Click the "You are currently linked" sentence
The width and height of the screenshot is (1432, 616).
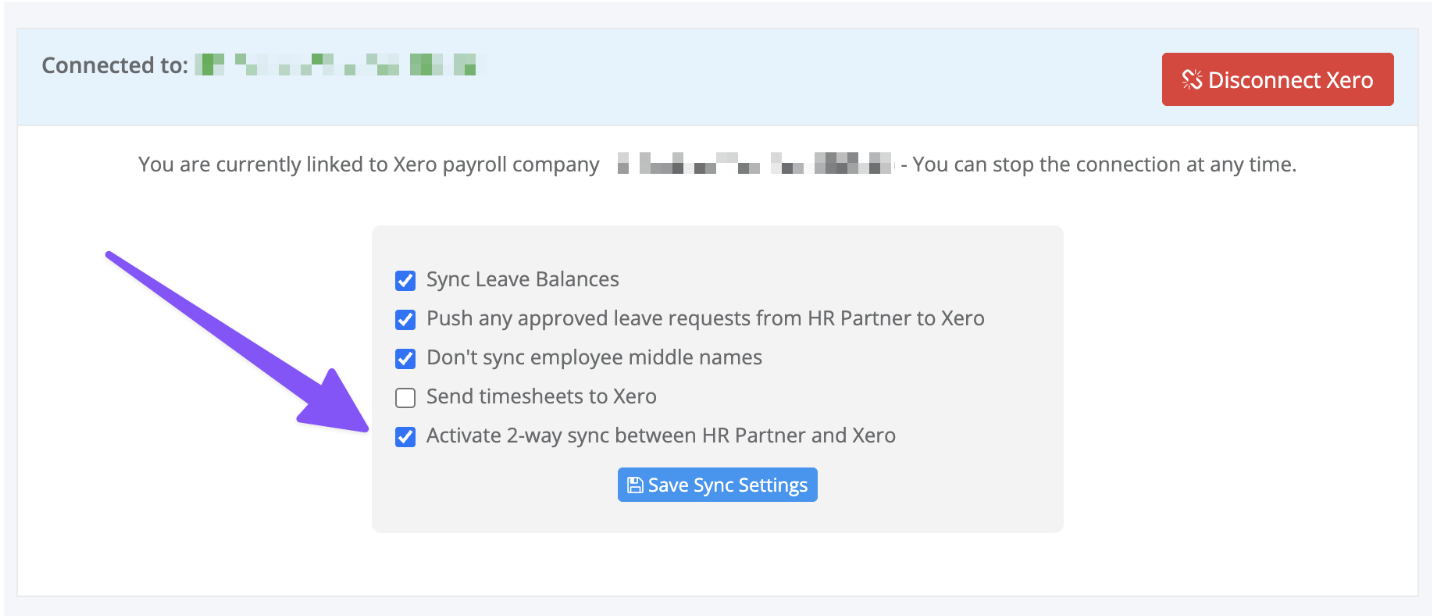[x=368, y=164]
